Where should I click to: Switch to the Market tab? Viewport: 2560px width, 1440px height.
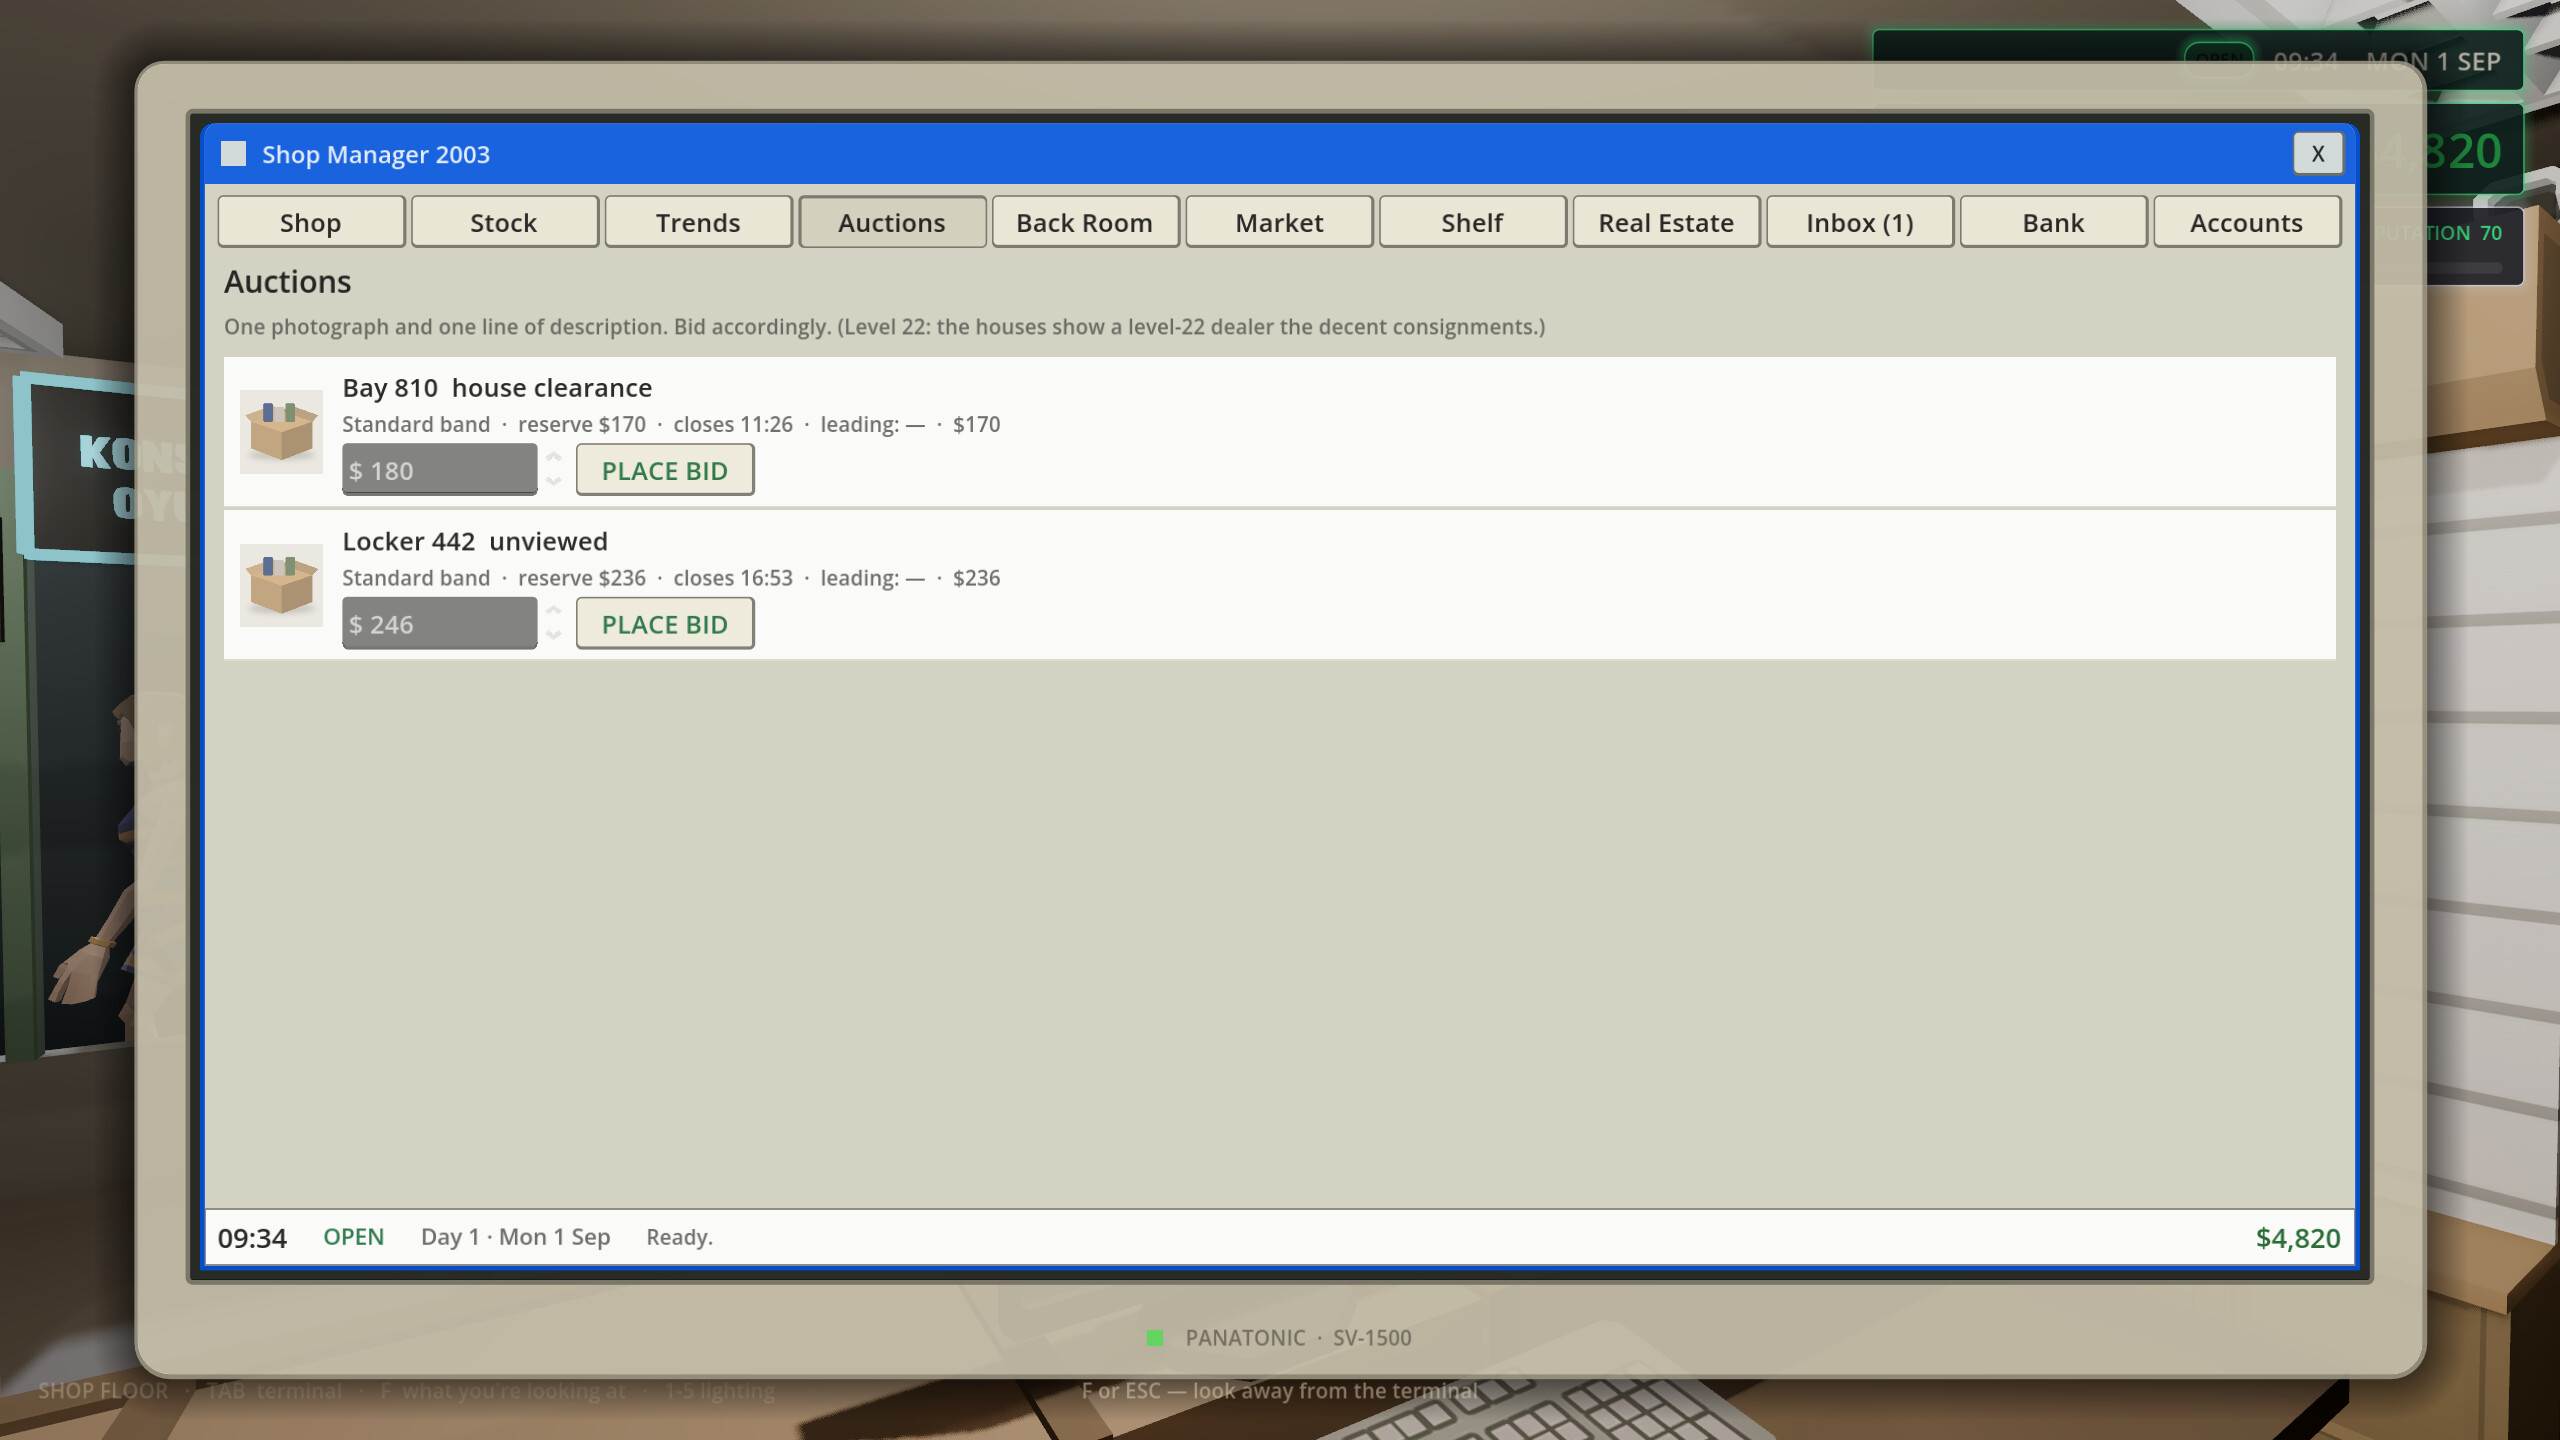tap(1279, 222)
